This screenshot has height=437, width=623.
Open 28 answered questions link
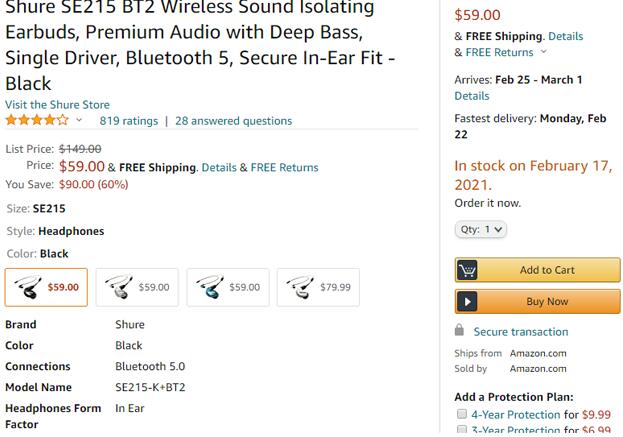coord(233,121)
